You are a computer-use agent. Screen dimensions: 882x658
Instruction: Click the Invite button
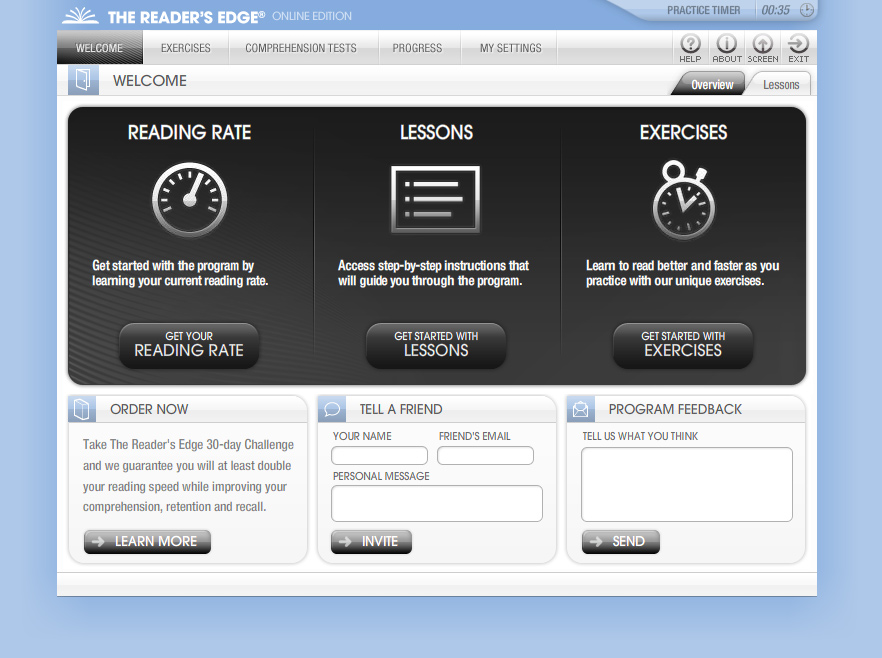(371, 542)
